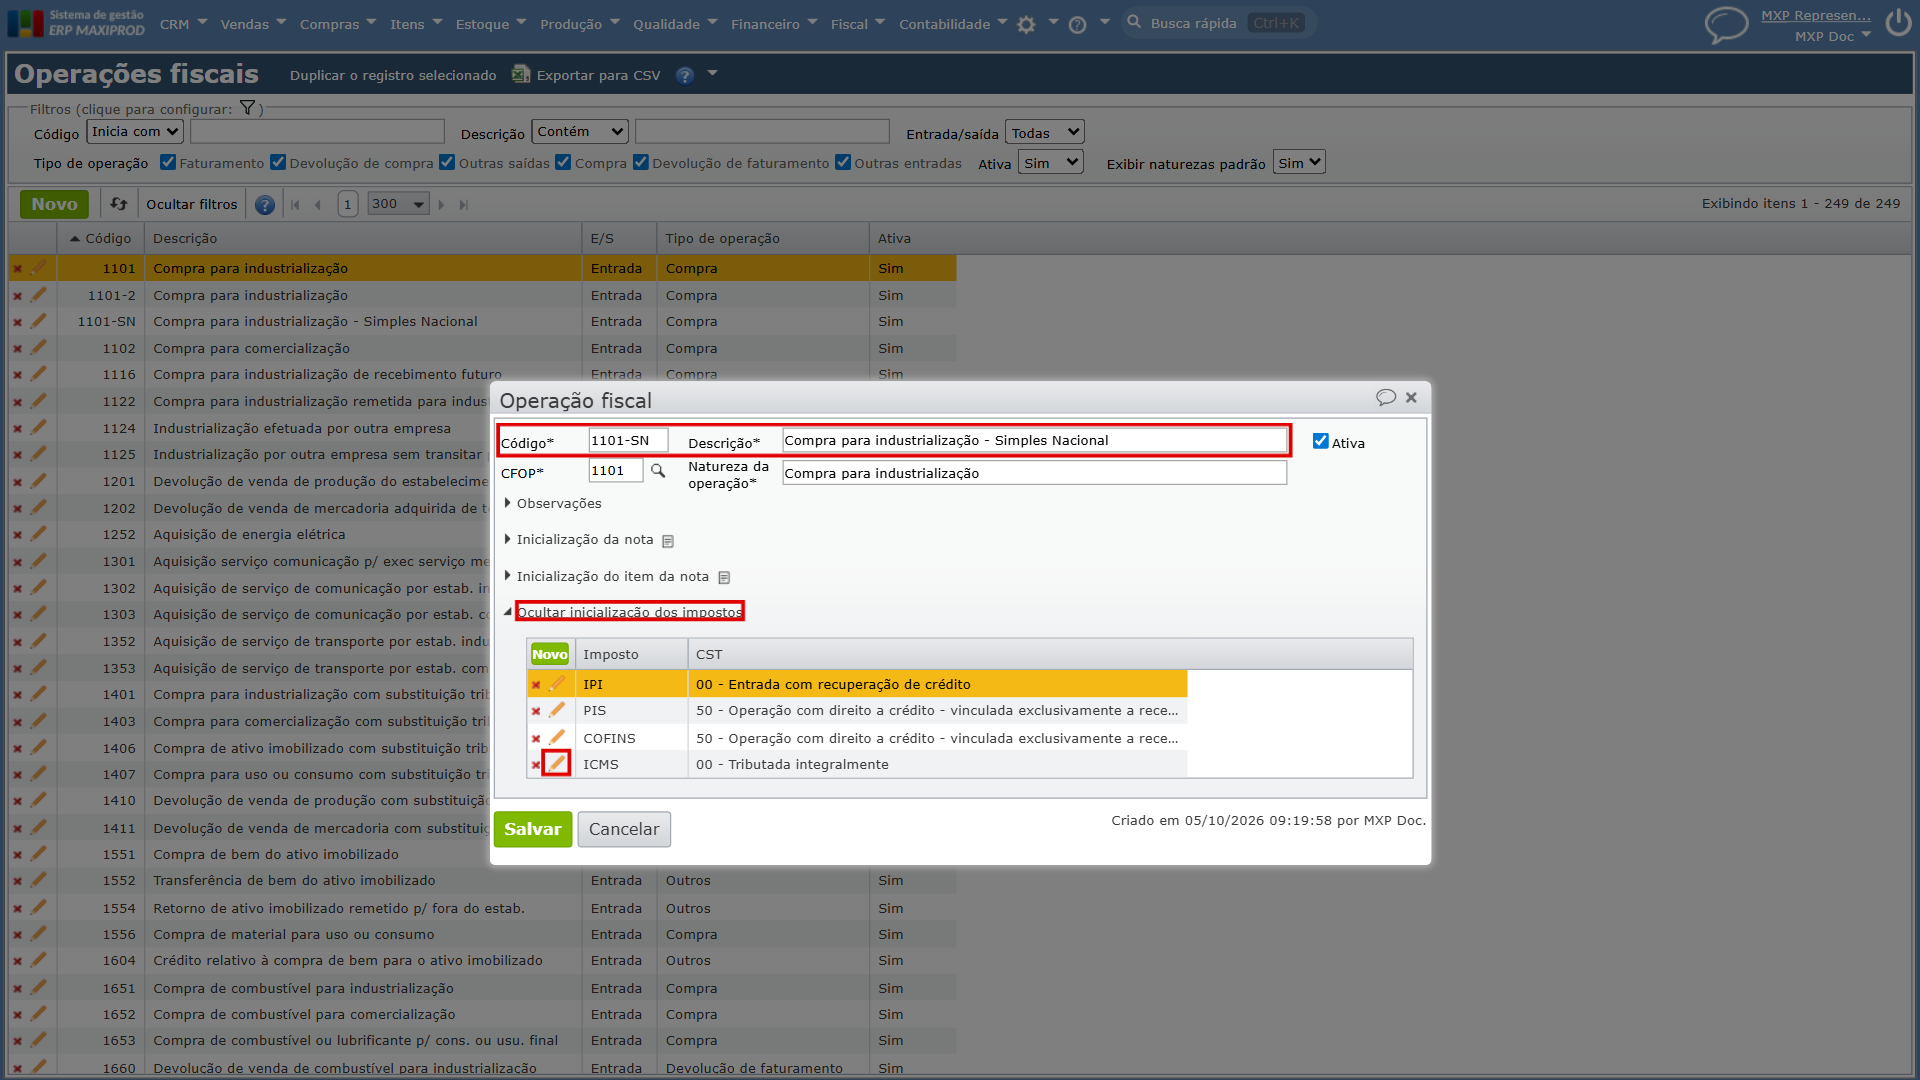This screenshot has height=1080, width=1920.
Task: Click the filter funnel configuration icon
Action: [x=247, y=108]
